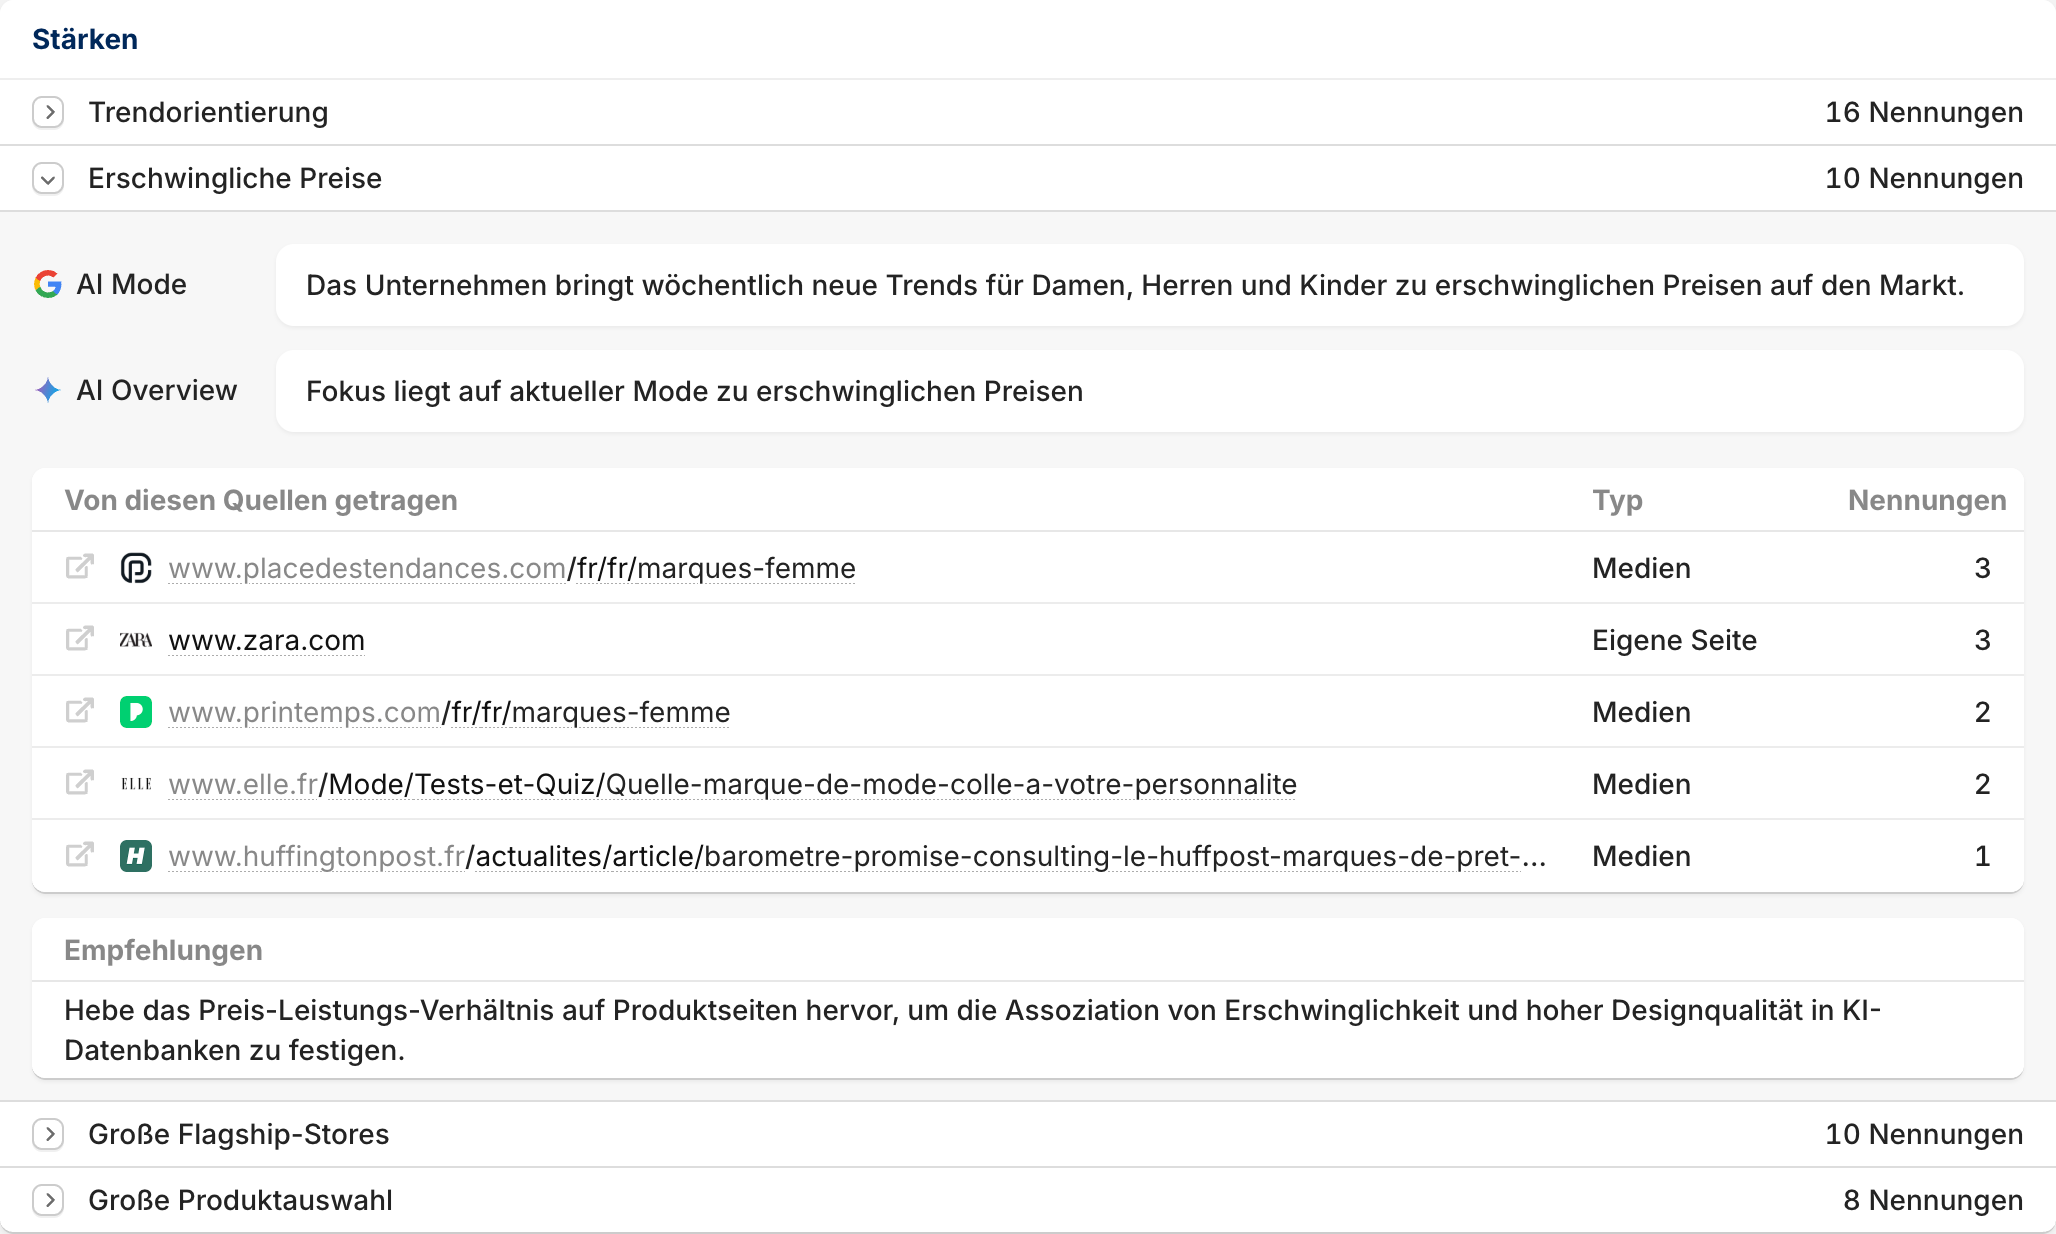
Task: Click Medien type in printemps row
Action: click(1641, 712)
